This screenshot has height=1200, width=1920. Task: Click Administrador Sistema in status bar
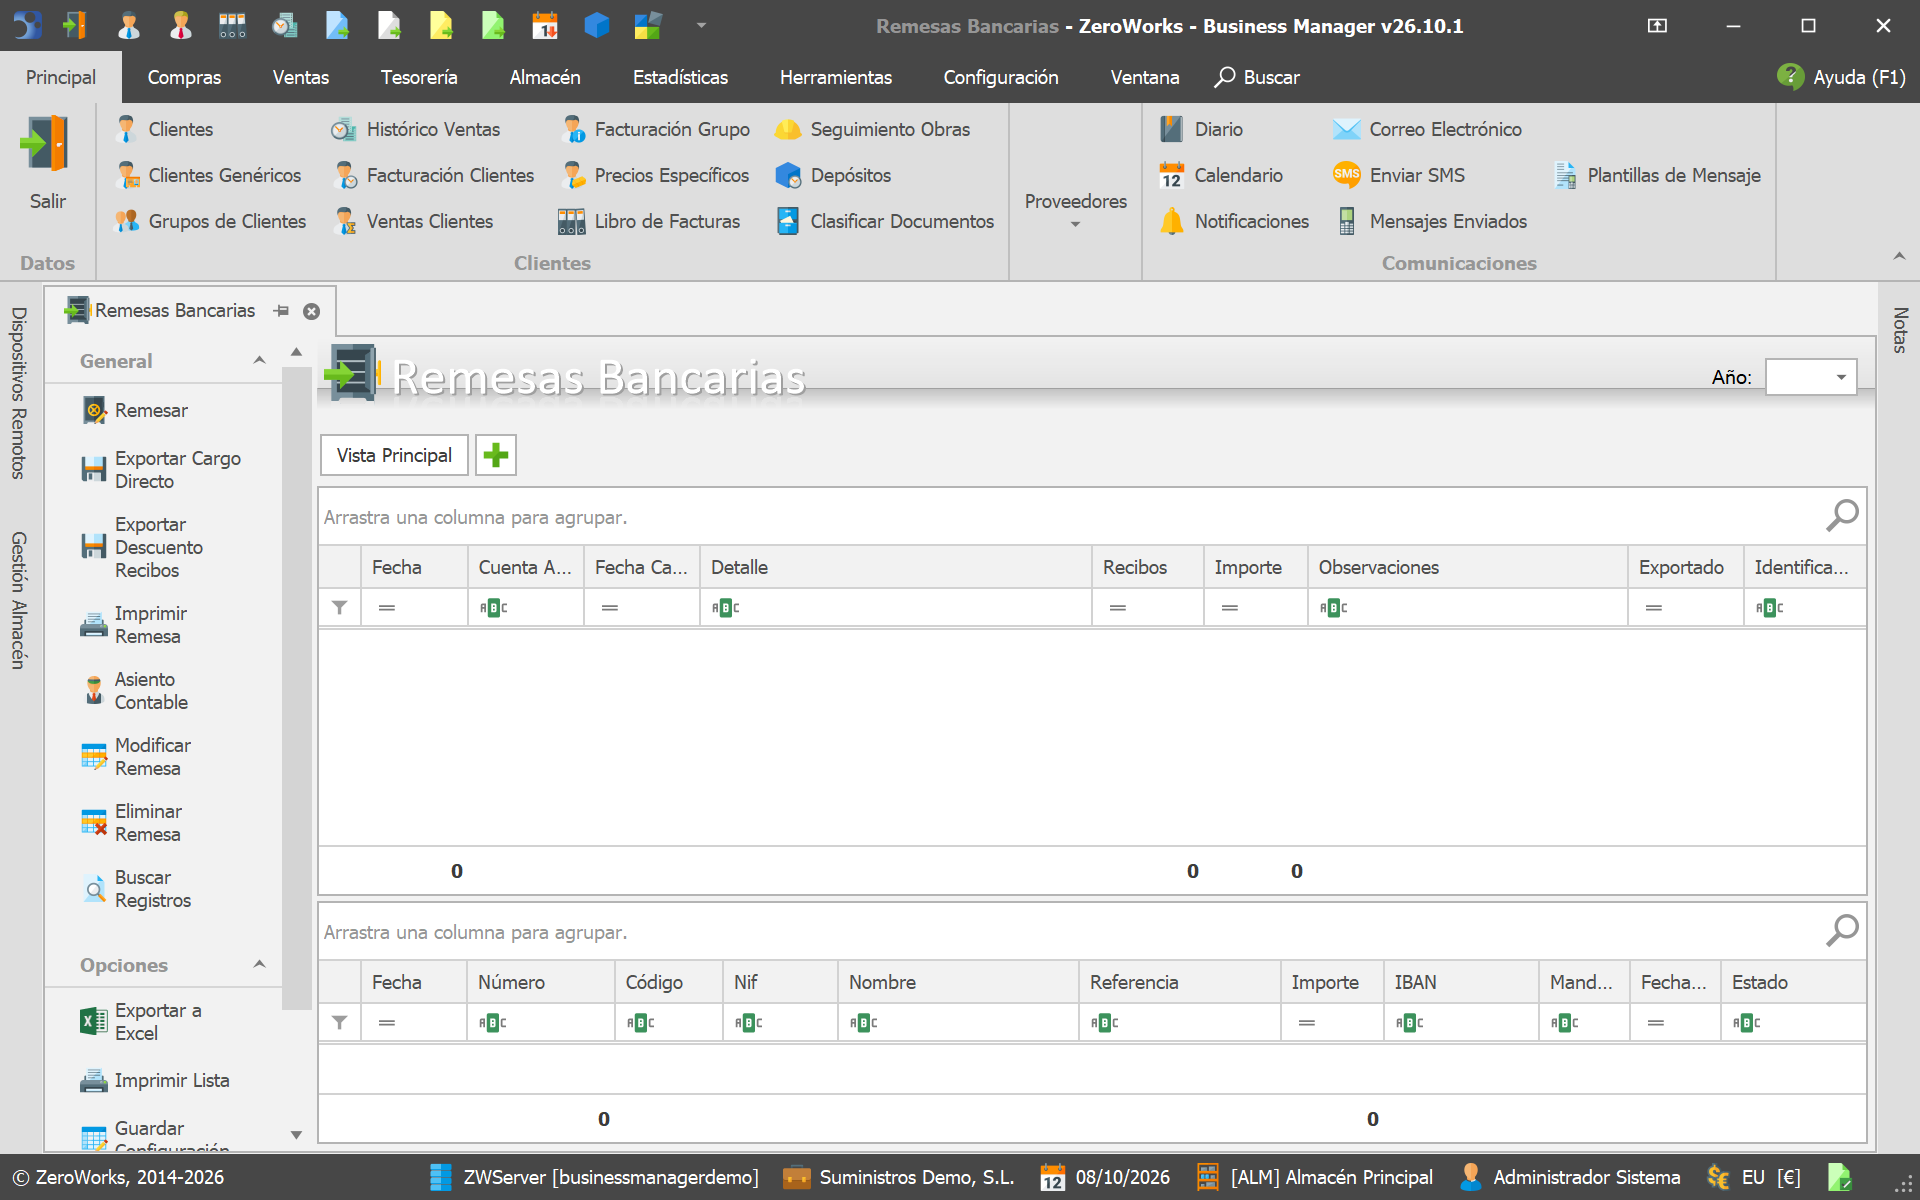[1570, 1177]
